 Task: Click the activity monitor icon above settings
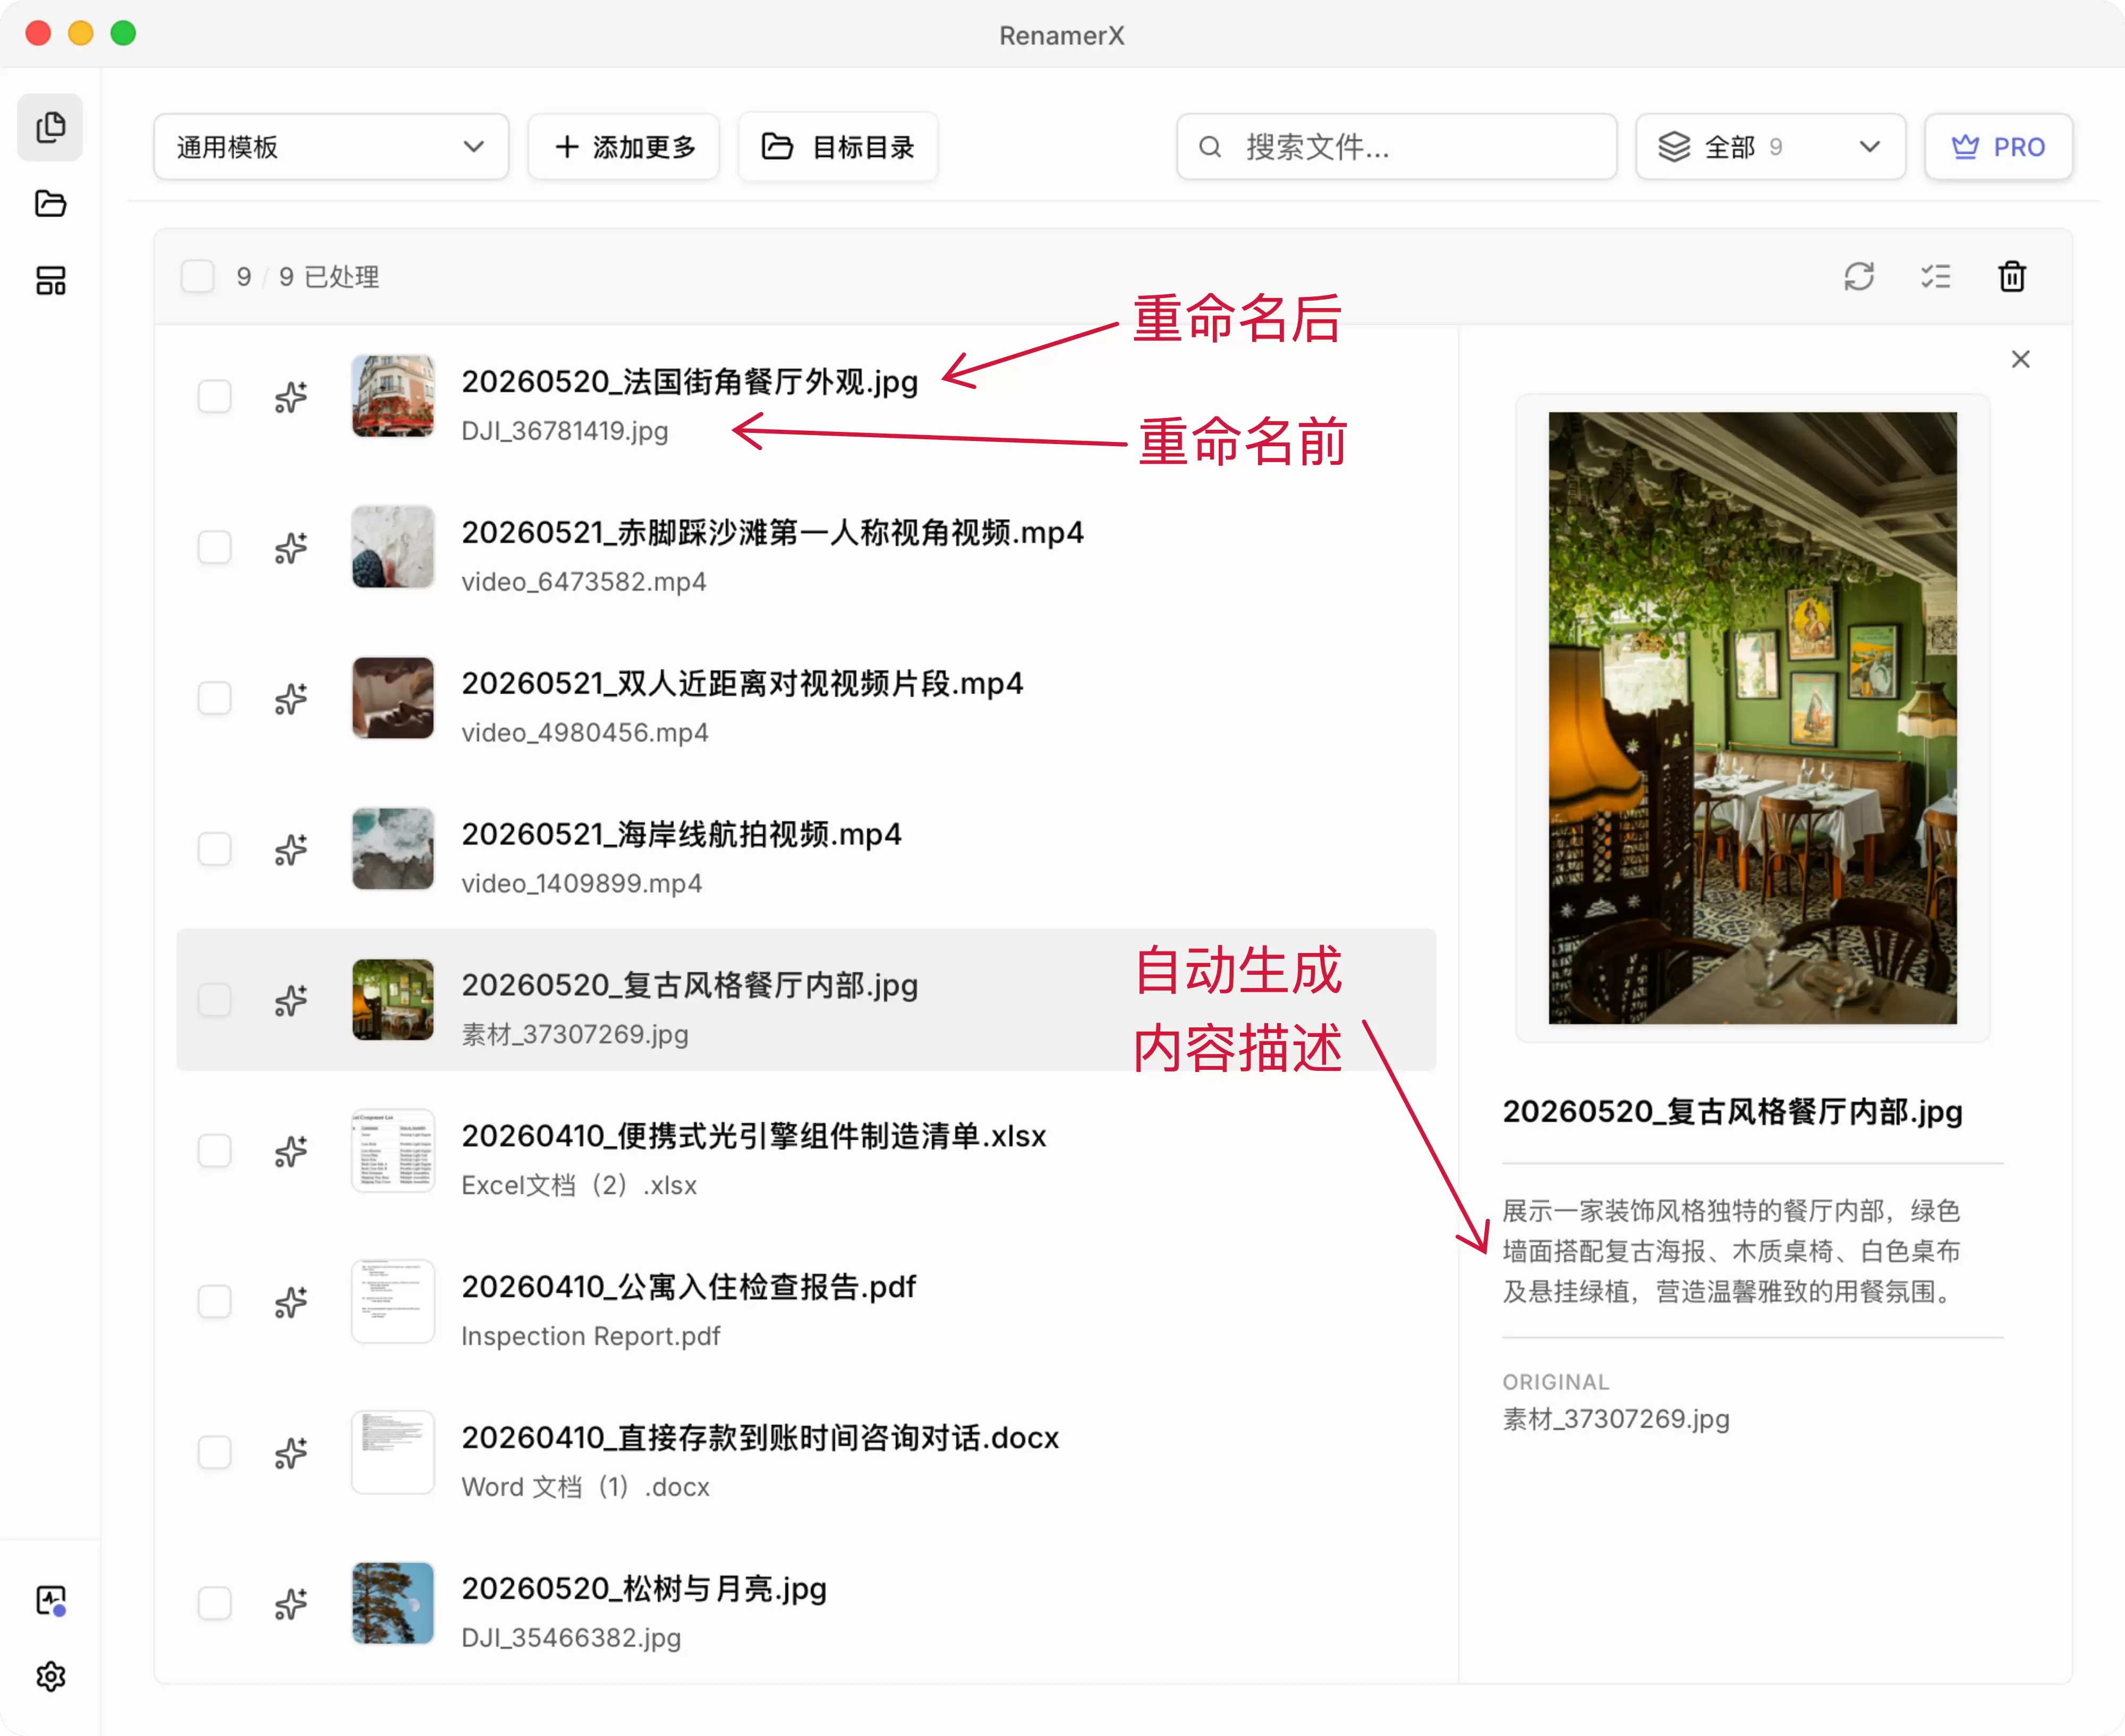50,1600
